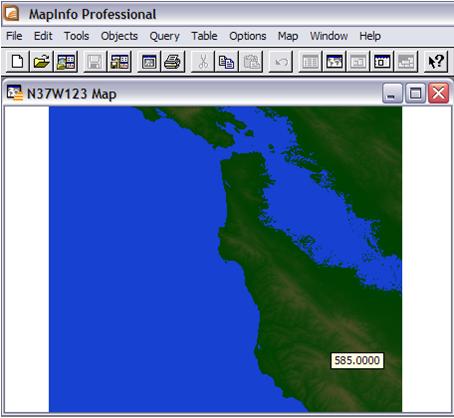Maximize the N37W123 Map window

coord(415,93)
